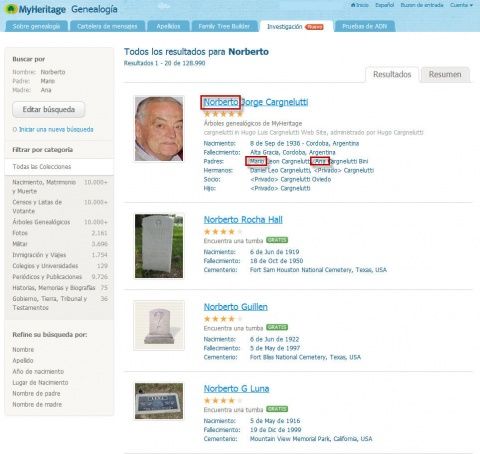Viewport: 480px width, 454px height.
Task: Refine search by Apellido
Action: [23, 361]
